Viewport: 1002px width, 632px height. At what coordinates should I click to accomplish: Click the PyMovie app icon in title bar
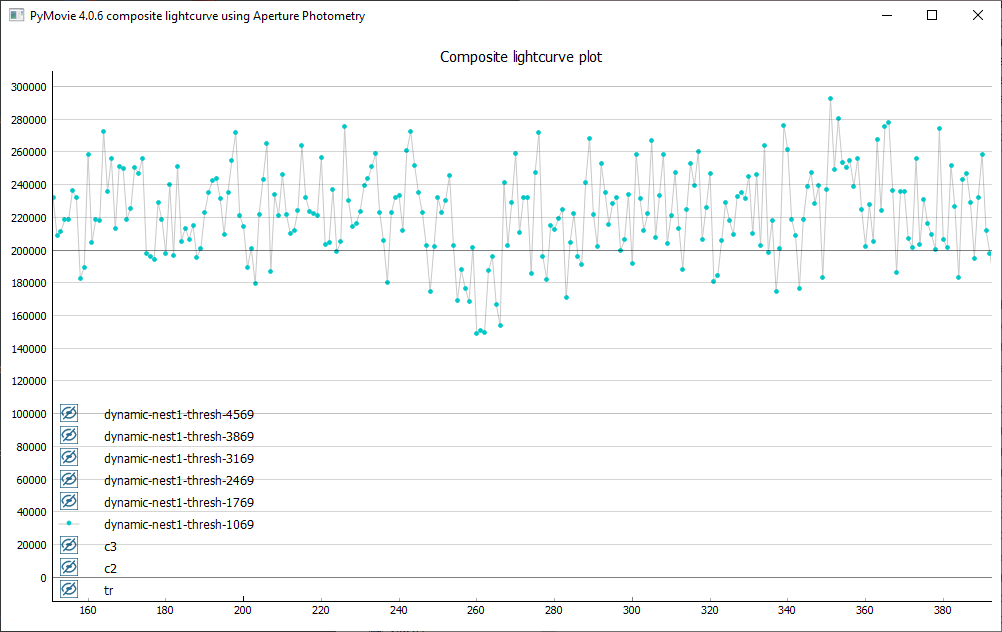pyautogui.click(x=16, y=16)
